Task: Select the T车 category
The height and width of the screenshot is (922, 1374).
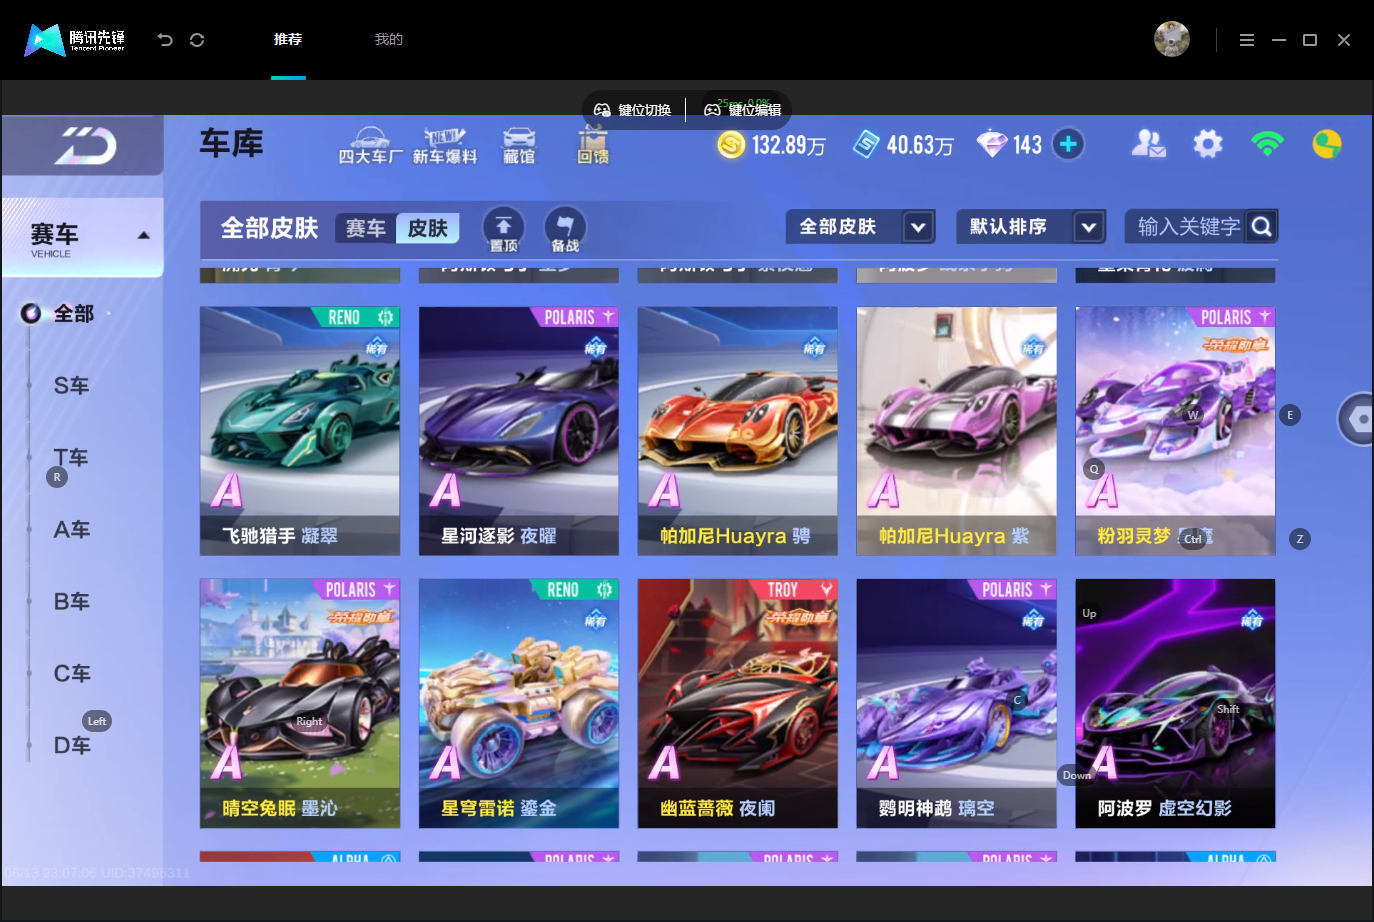Action: (72, 458)
